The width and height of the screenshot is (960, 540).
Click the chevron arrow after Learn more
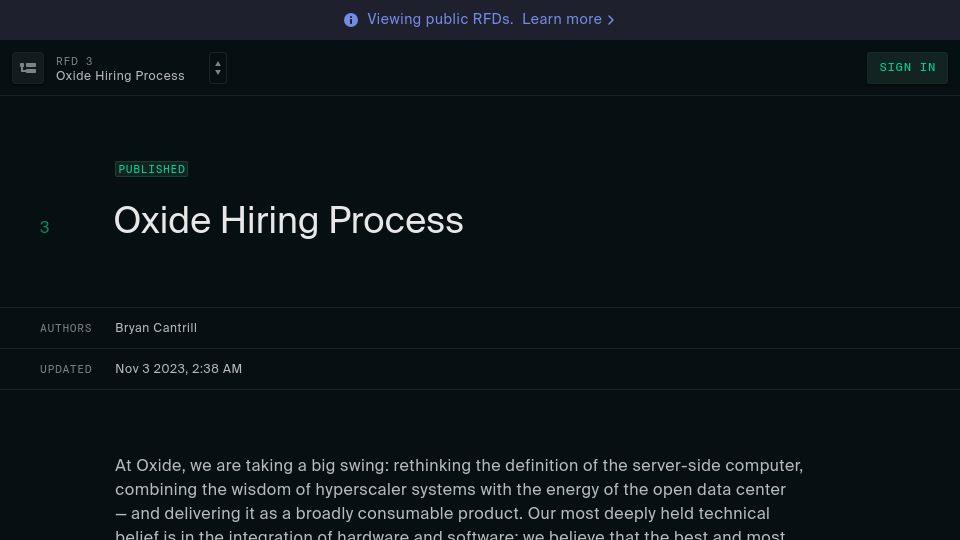point(610,20)
